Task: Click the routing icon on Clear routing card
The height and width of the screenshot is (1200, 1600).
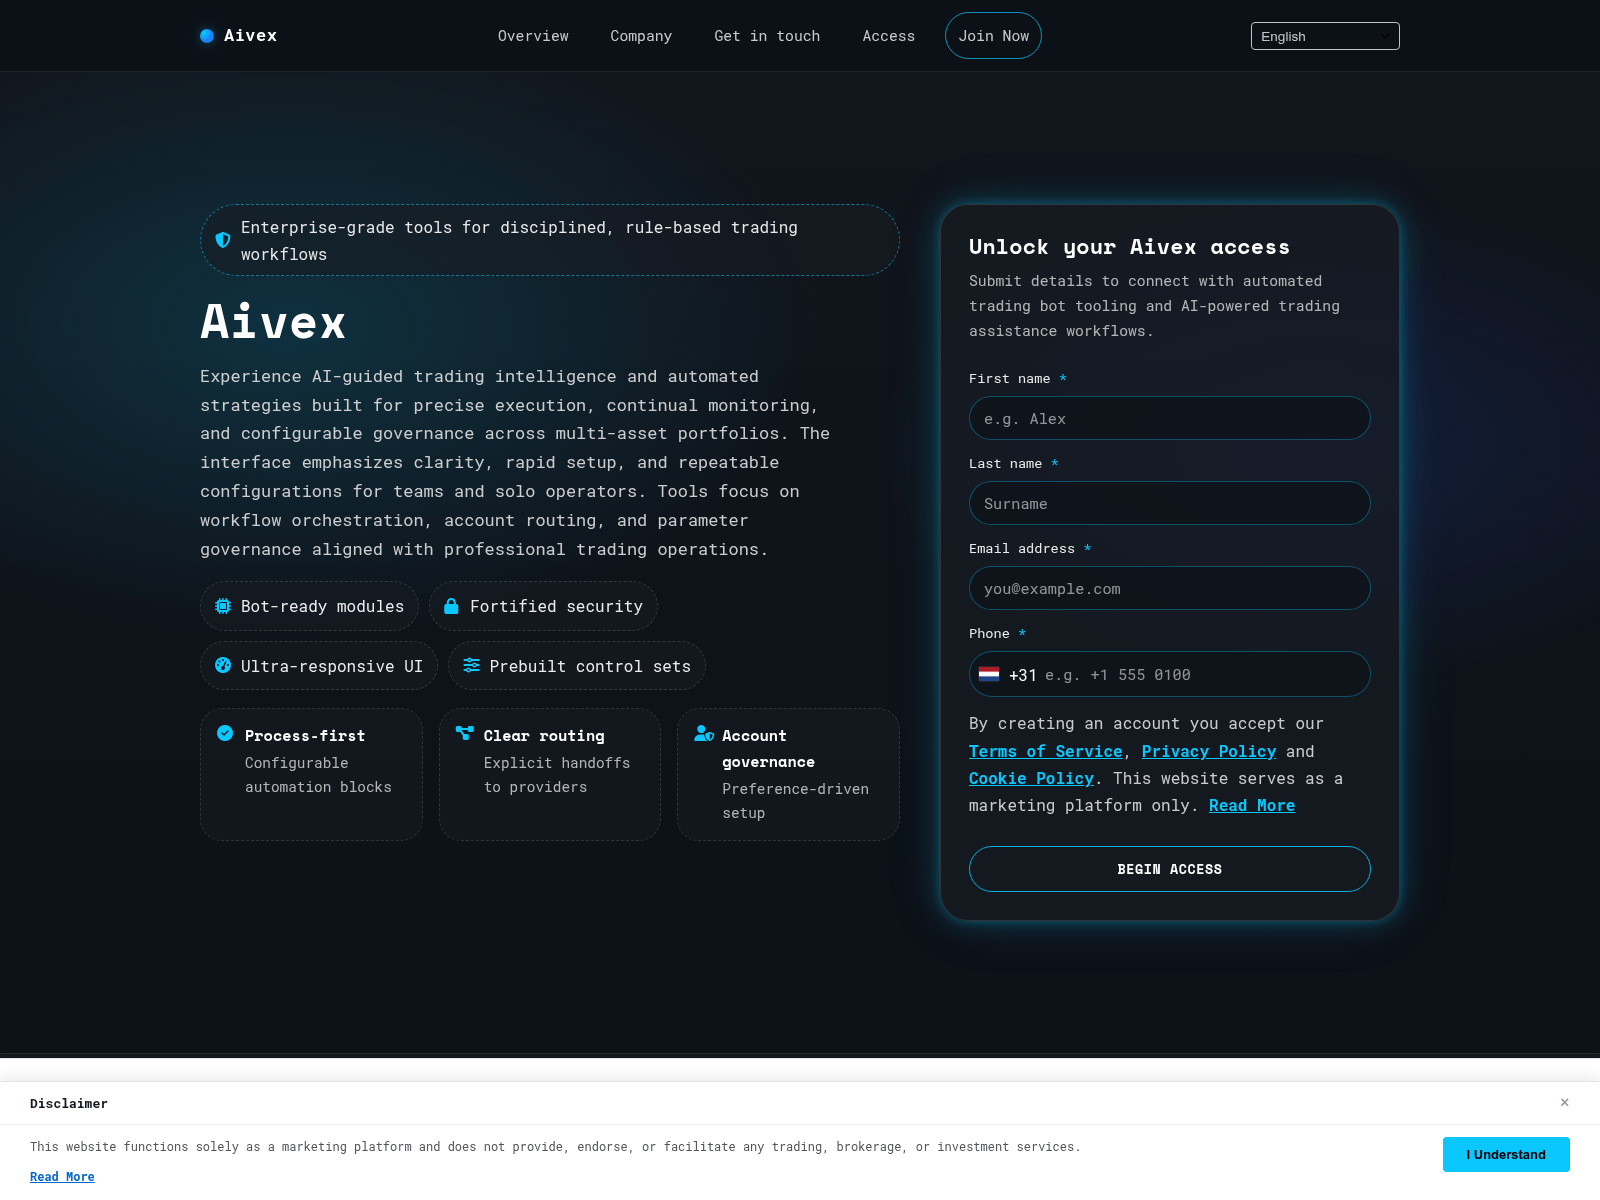Action: pyautogui.click(x=465, y=733)
